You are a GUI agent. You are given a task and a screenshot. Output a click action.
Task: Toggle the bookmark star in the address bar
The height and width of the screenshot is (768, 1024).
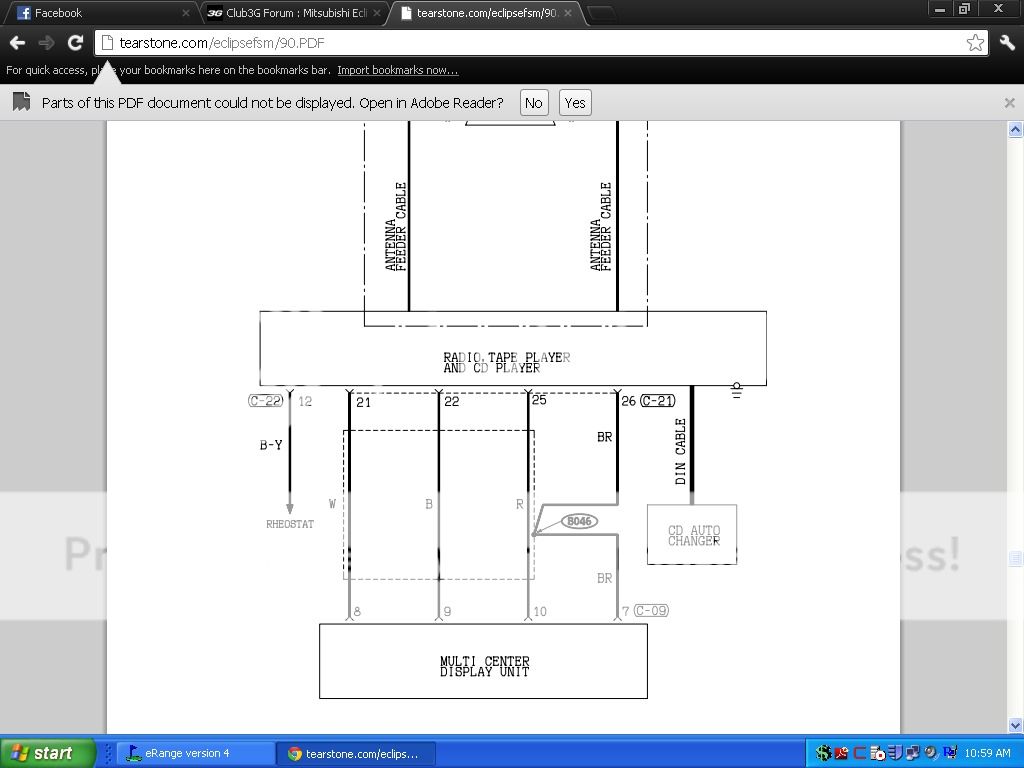coord(975,42)
